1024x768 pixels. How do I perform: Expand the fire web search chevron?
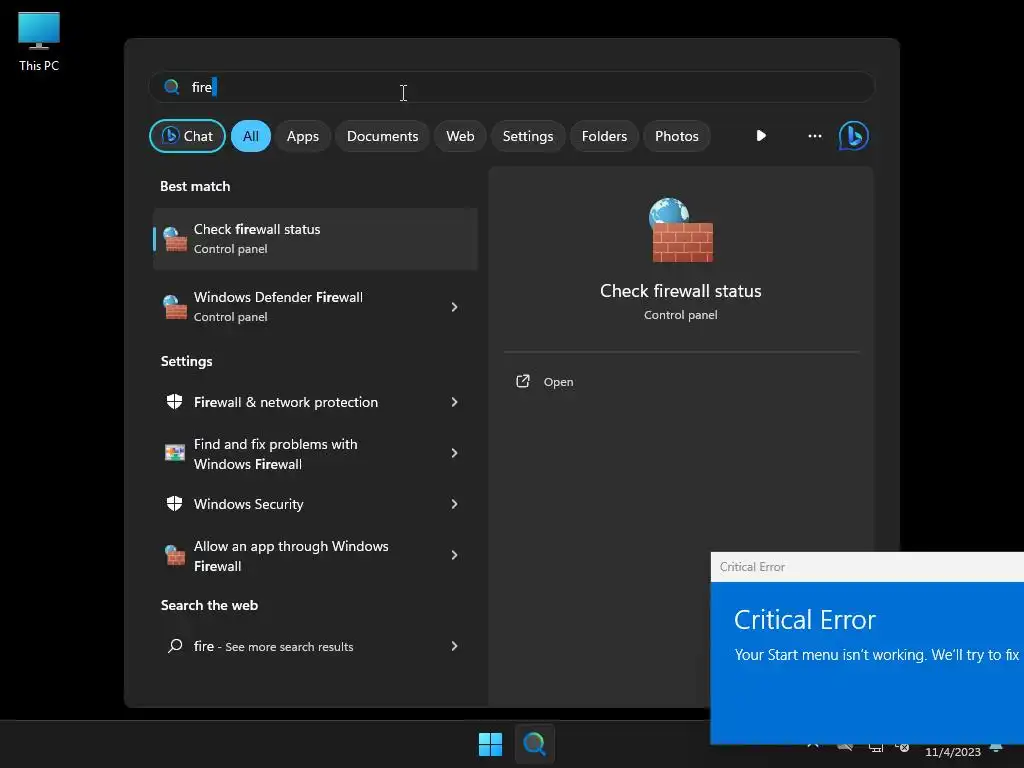pos(455,647)
